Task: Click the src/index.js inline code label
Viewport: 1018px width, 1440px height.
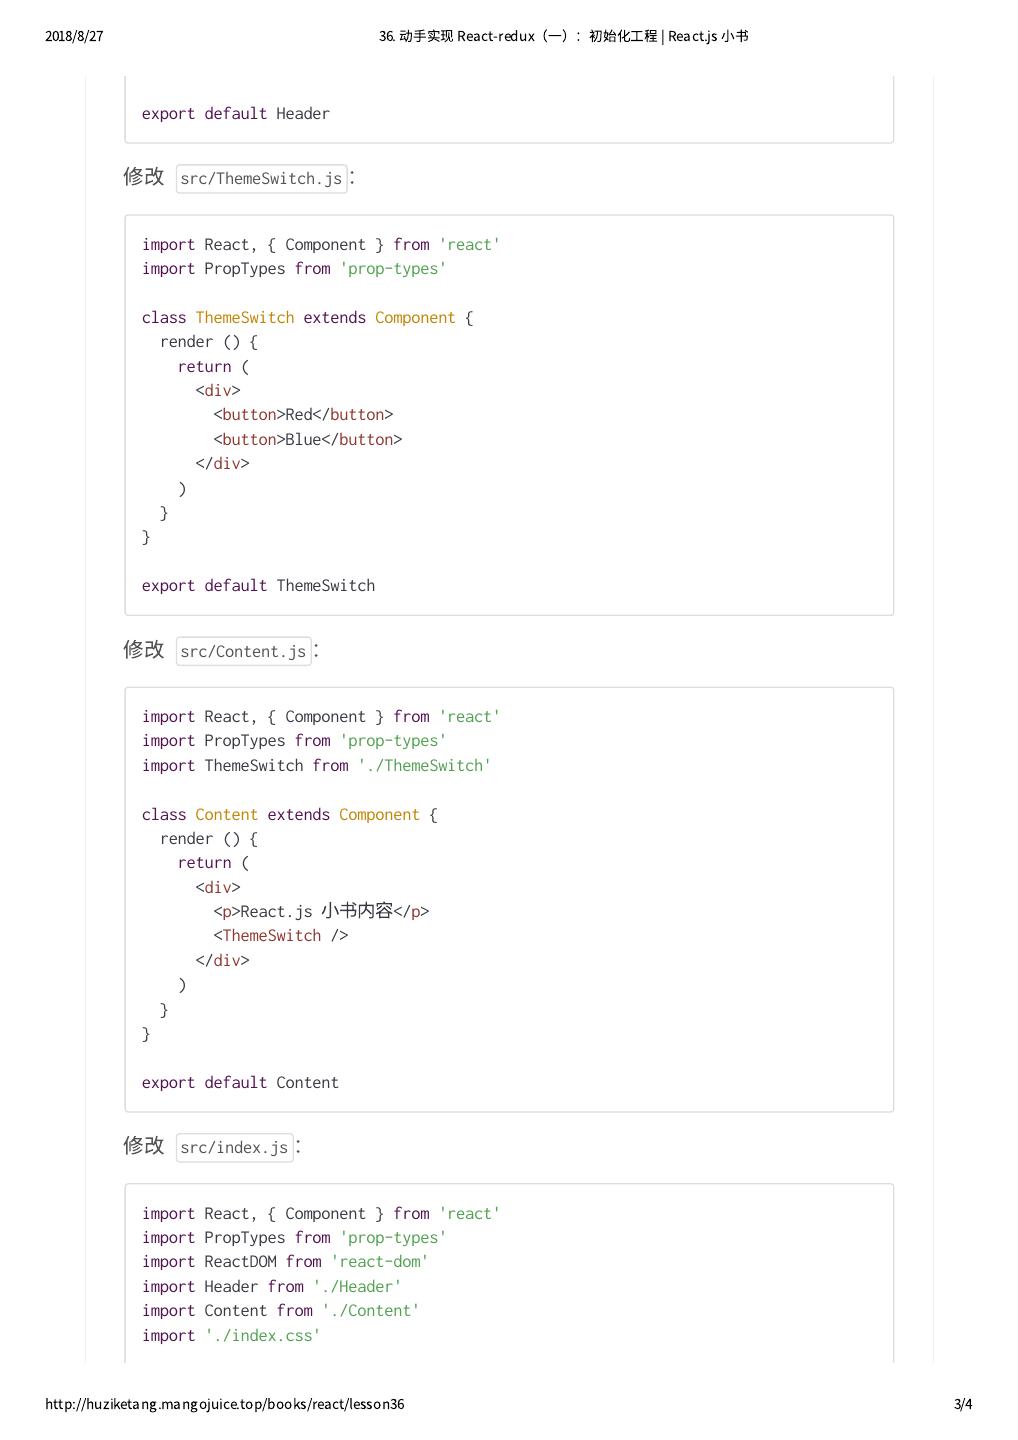Action: tap(234, 1147)
